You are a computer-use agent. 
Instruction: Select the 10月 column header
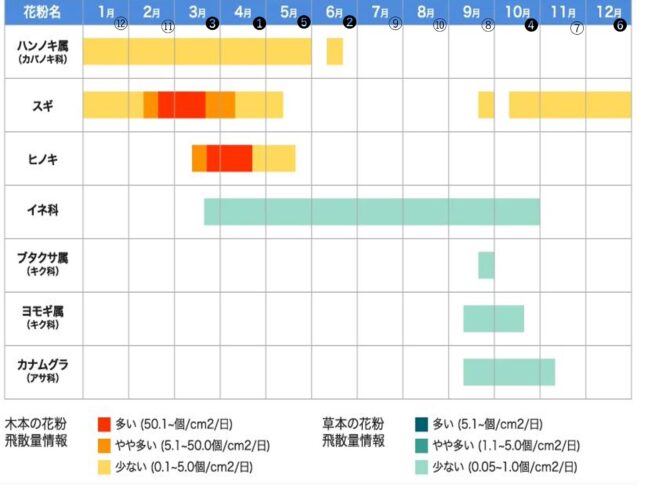pyautogui.click(x=517, y=12)
